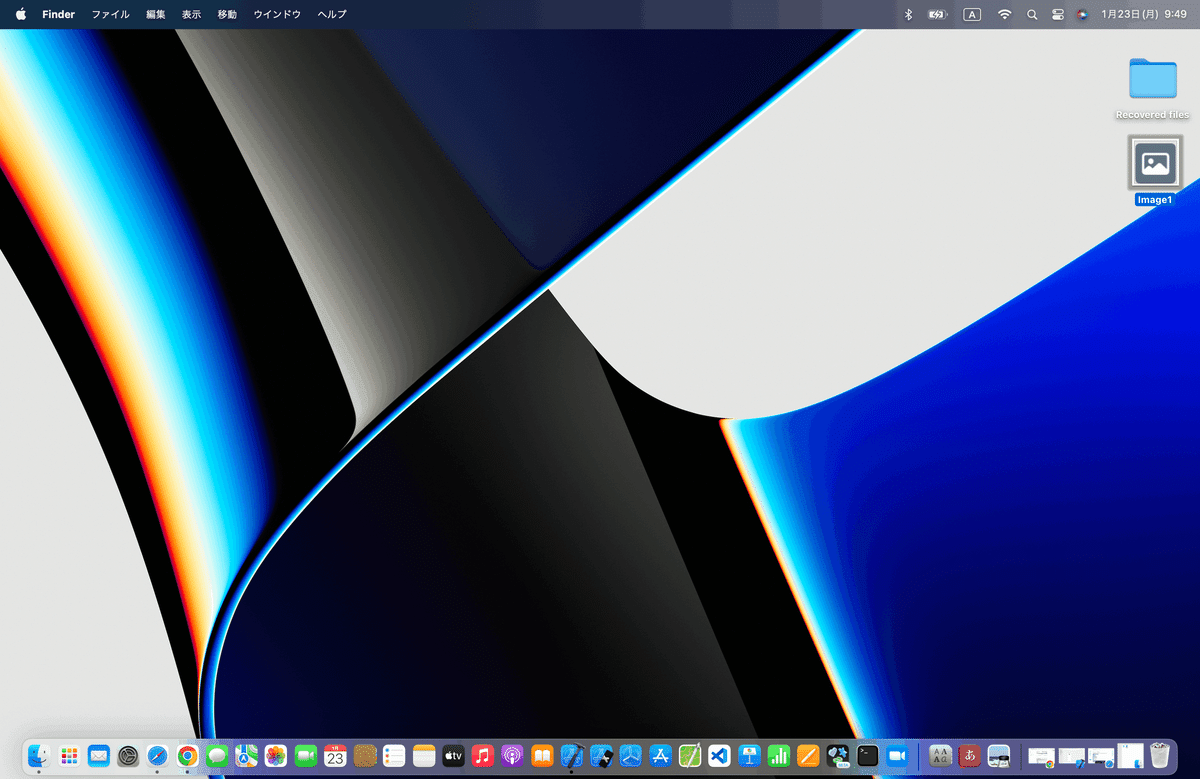Restore minimized Safari window thumbnail

click(1101, 756)
